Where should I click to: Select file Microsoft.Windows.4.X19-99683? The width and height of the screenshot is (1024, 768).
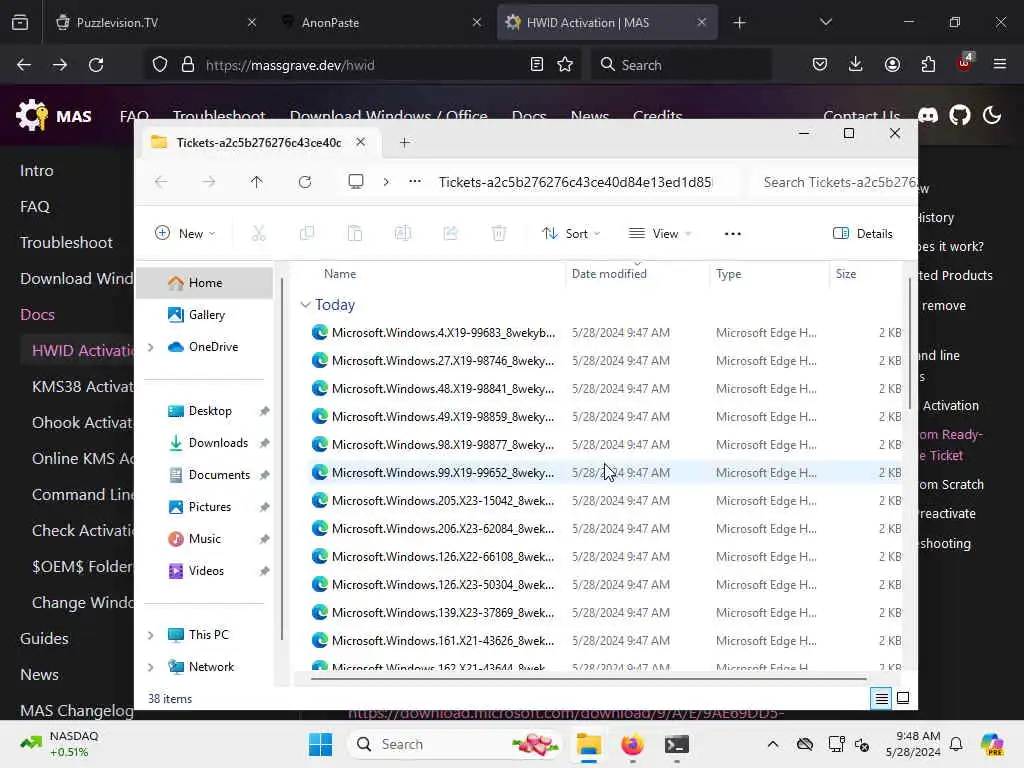[605, 332]
